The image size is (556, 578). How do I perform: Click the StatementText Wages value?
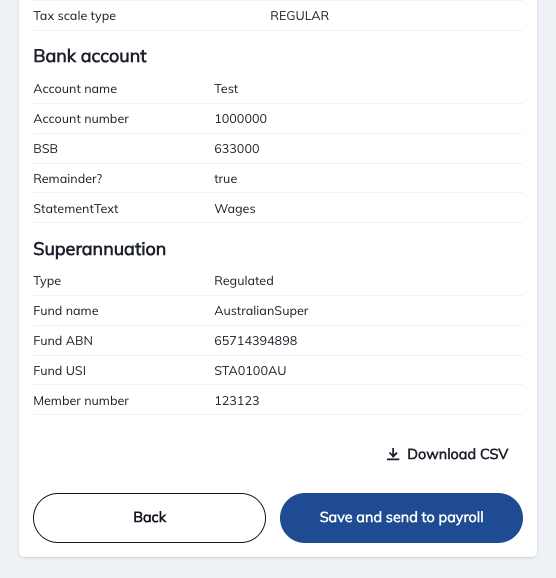point(235,209)
